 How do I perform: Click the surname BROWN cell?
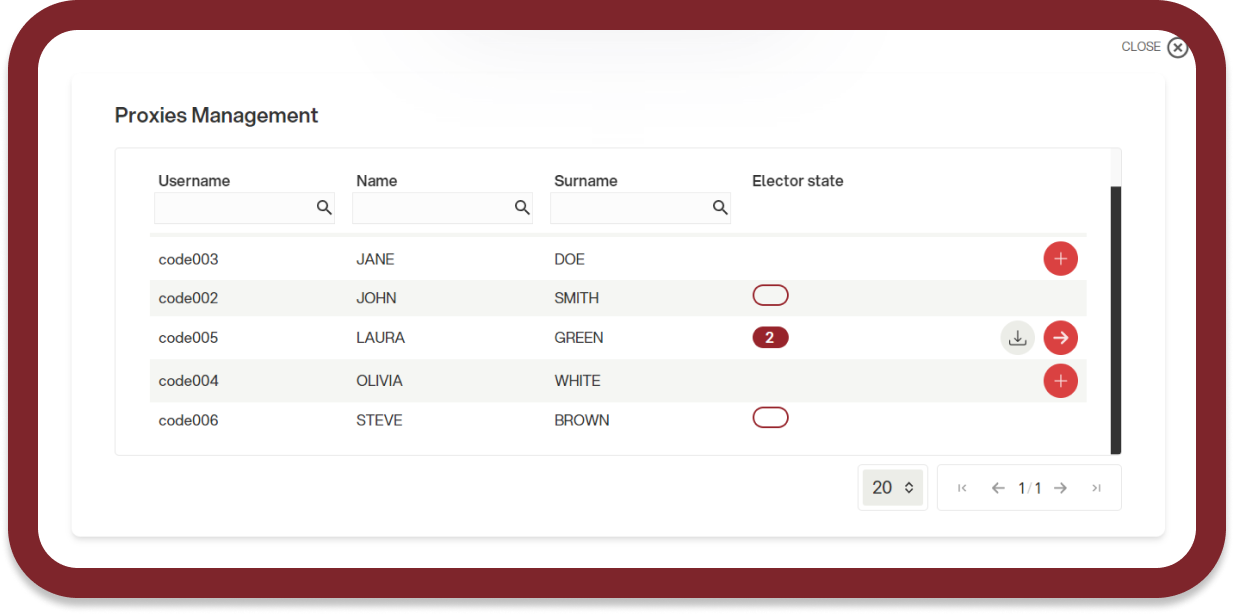[x=582, y=420]
